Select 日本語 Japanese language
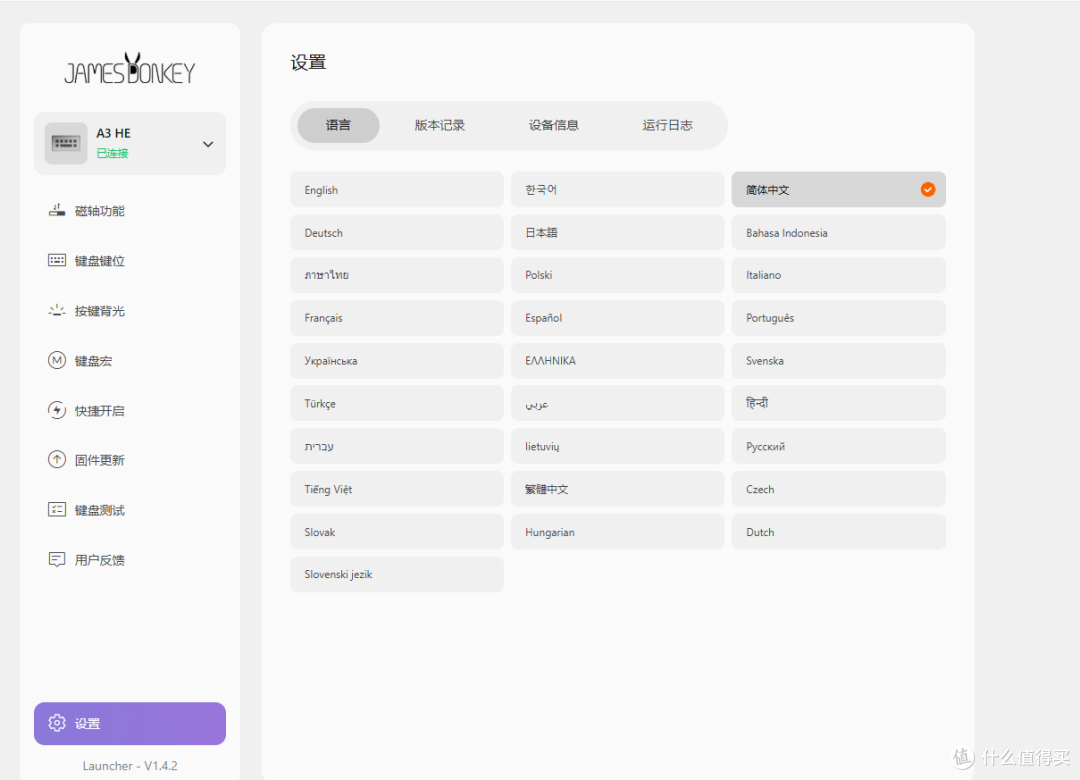 pos(618,232)
